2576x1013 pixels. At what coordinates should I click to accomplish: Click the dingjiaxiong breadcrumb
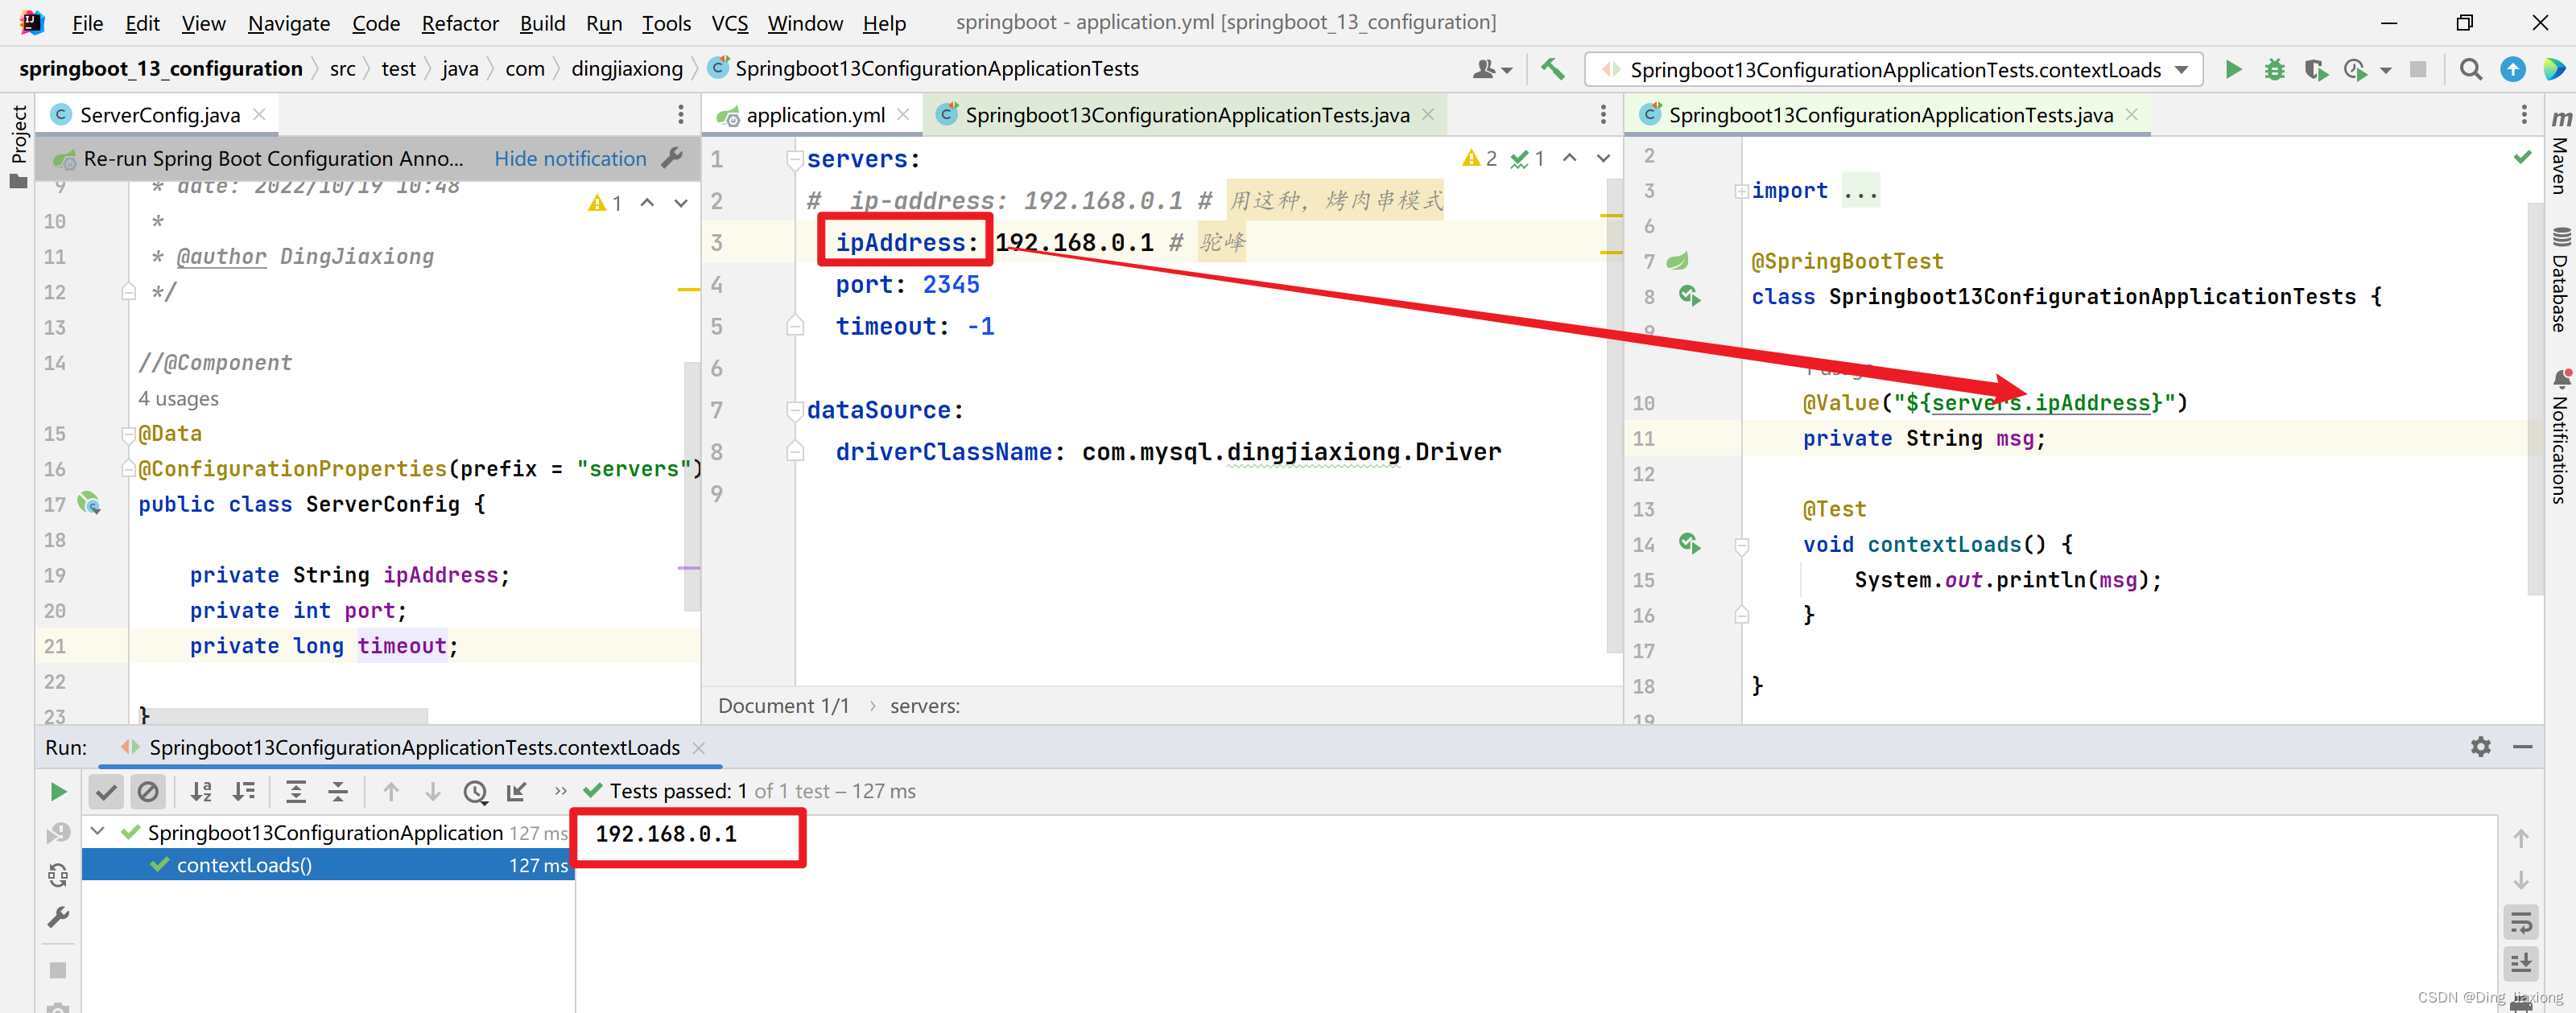[626, 68]
